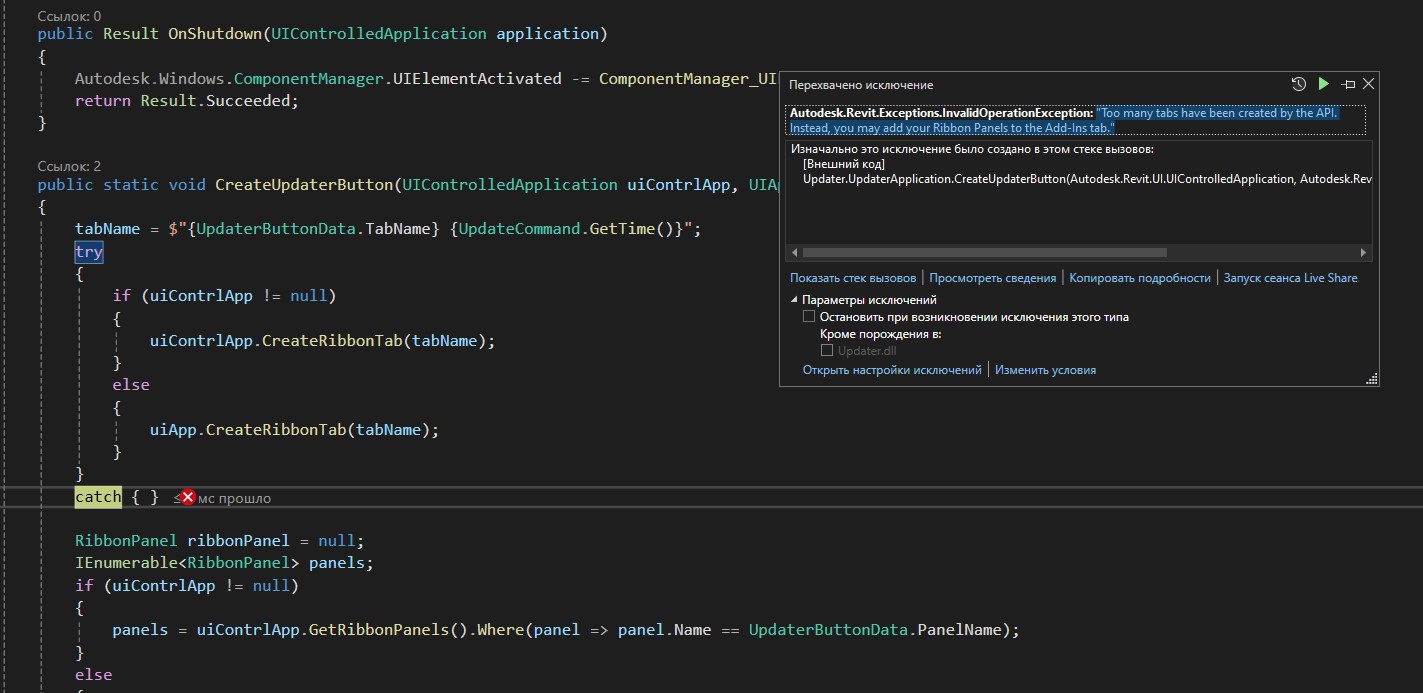
Task: Continue execution with the green play arrow
Action: point(1323,84)
